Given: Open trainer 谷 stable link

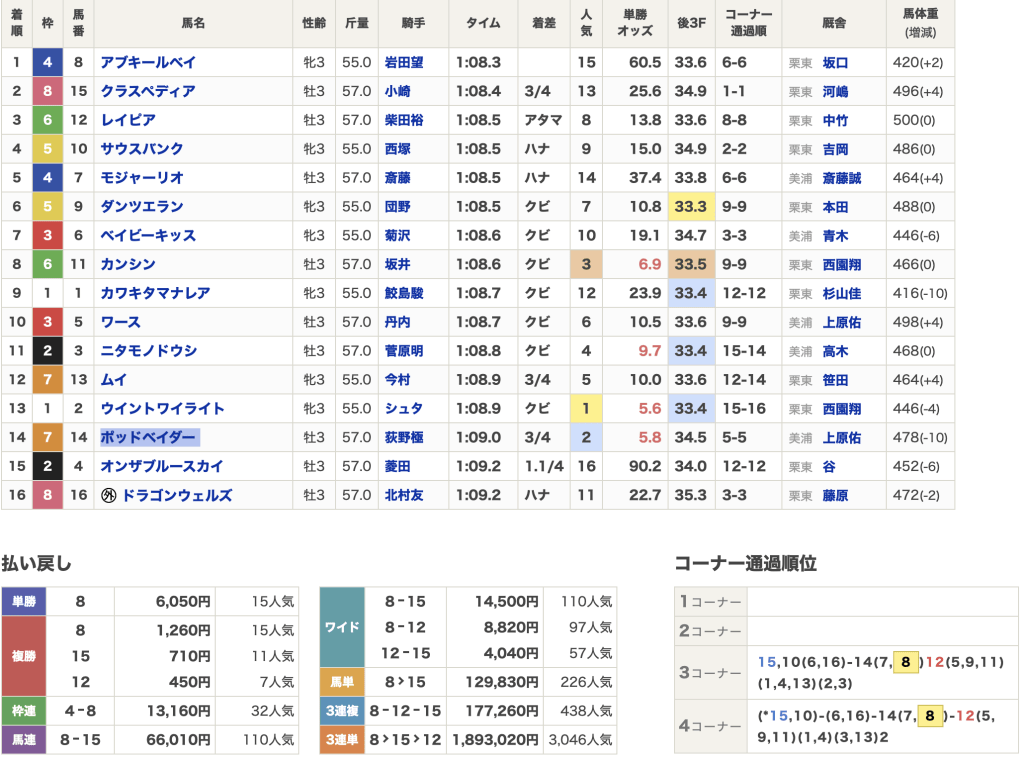Looking at the screenshot, I should (829, 466).
